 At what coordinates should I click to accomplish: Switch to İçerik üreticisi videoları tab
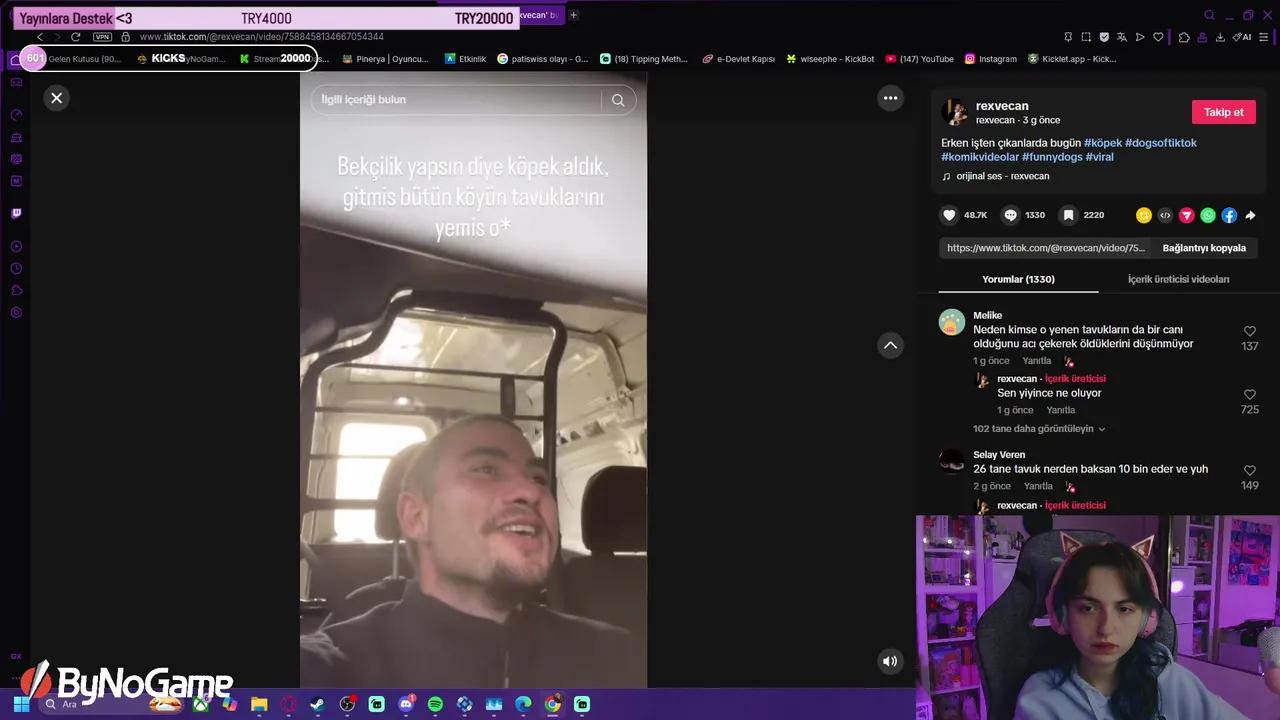point(1178,279)
